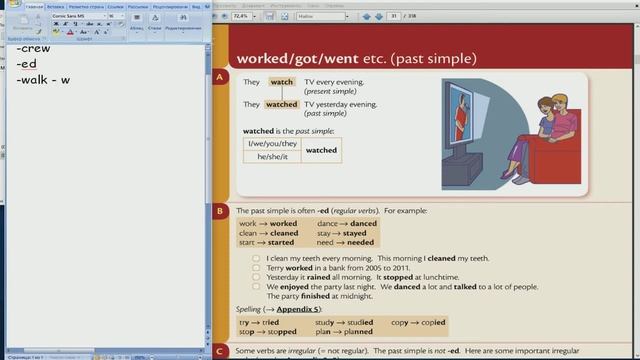
Task: Open the underline style dropdown arrow
Action: [82, 24]
